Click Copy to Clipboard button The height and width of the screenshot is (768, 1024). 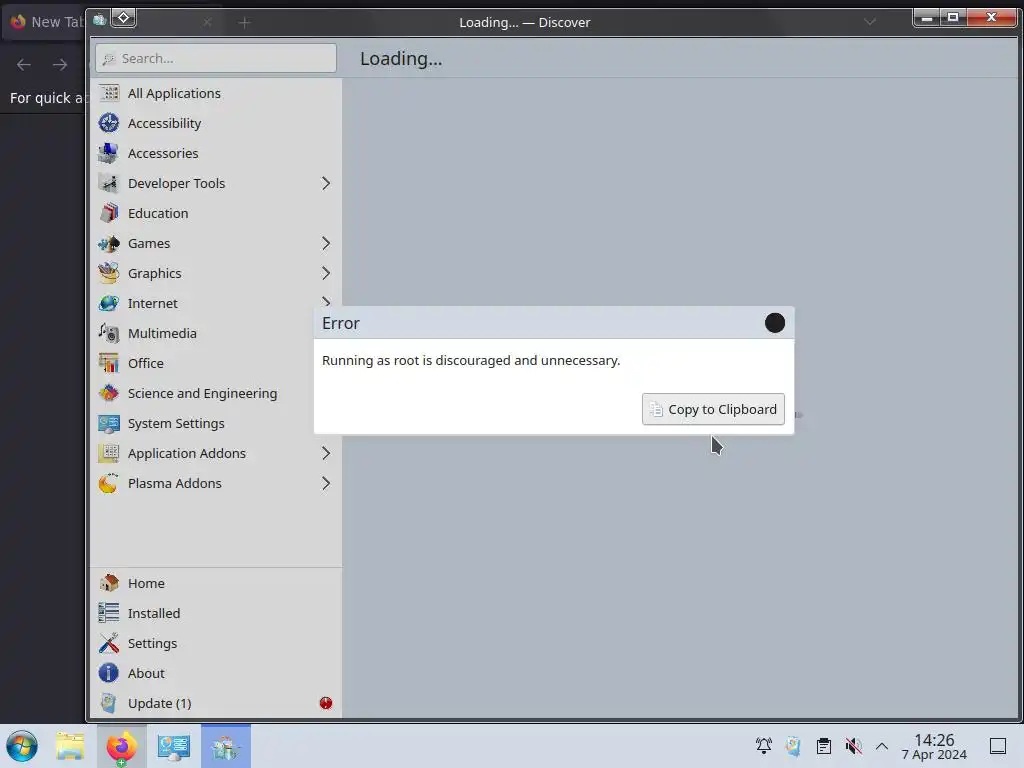point(713,409)
